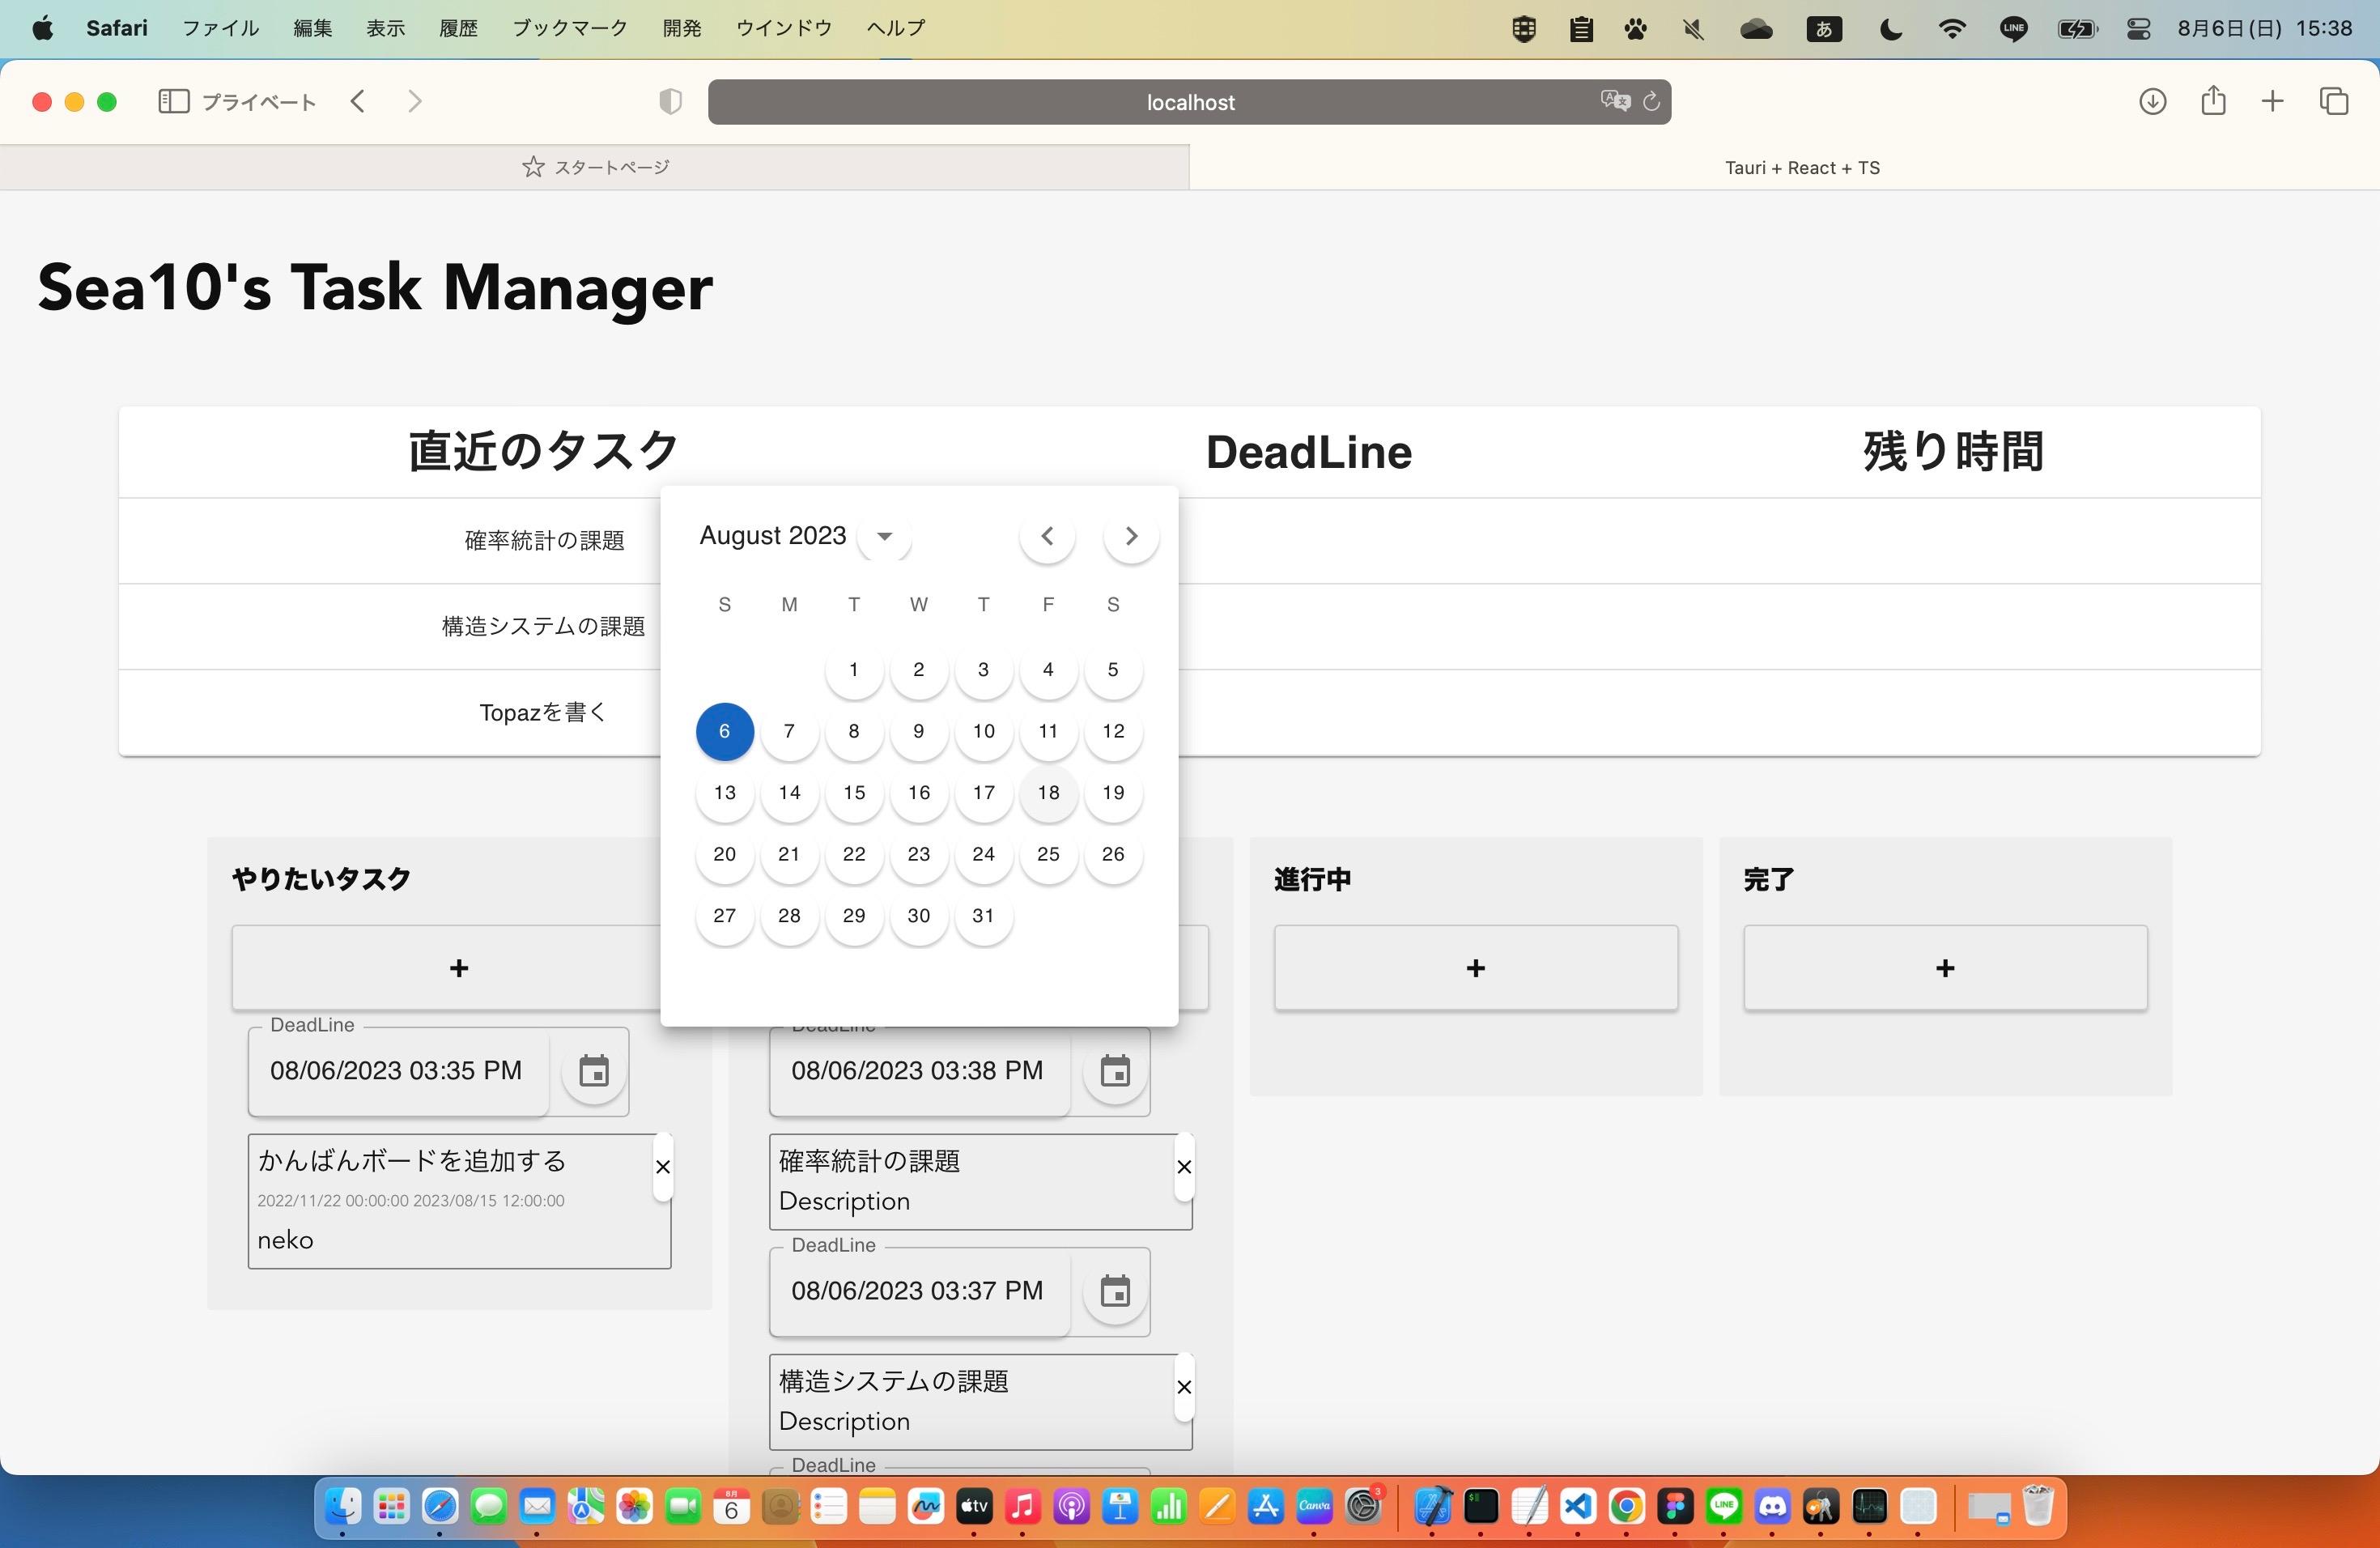Open the ブックマーク menu
This screenshot has width=2380, height=1548.
point(569,28)
